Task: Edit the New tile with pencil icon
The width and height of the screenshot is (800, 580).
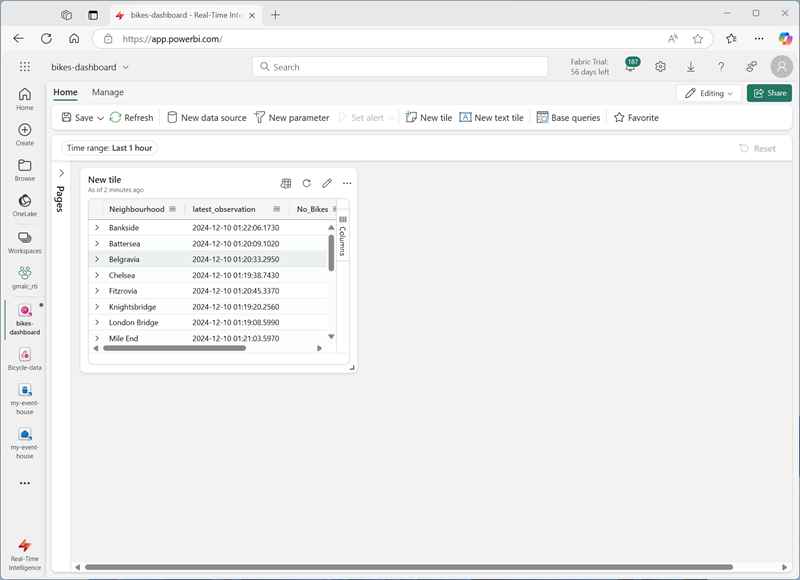Action: pos(327,183)
